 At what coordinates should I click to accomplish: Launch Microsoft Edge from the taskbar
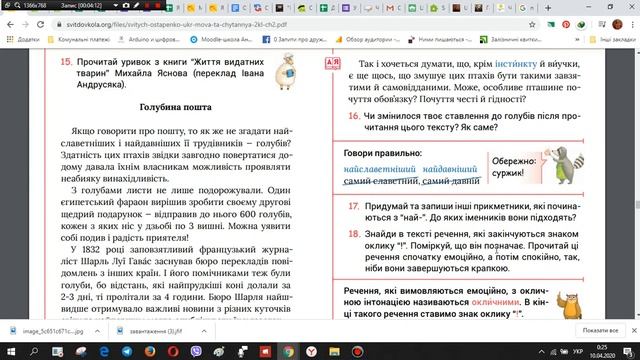104,351
